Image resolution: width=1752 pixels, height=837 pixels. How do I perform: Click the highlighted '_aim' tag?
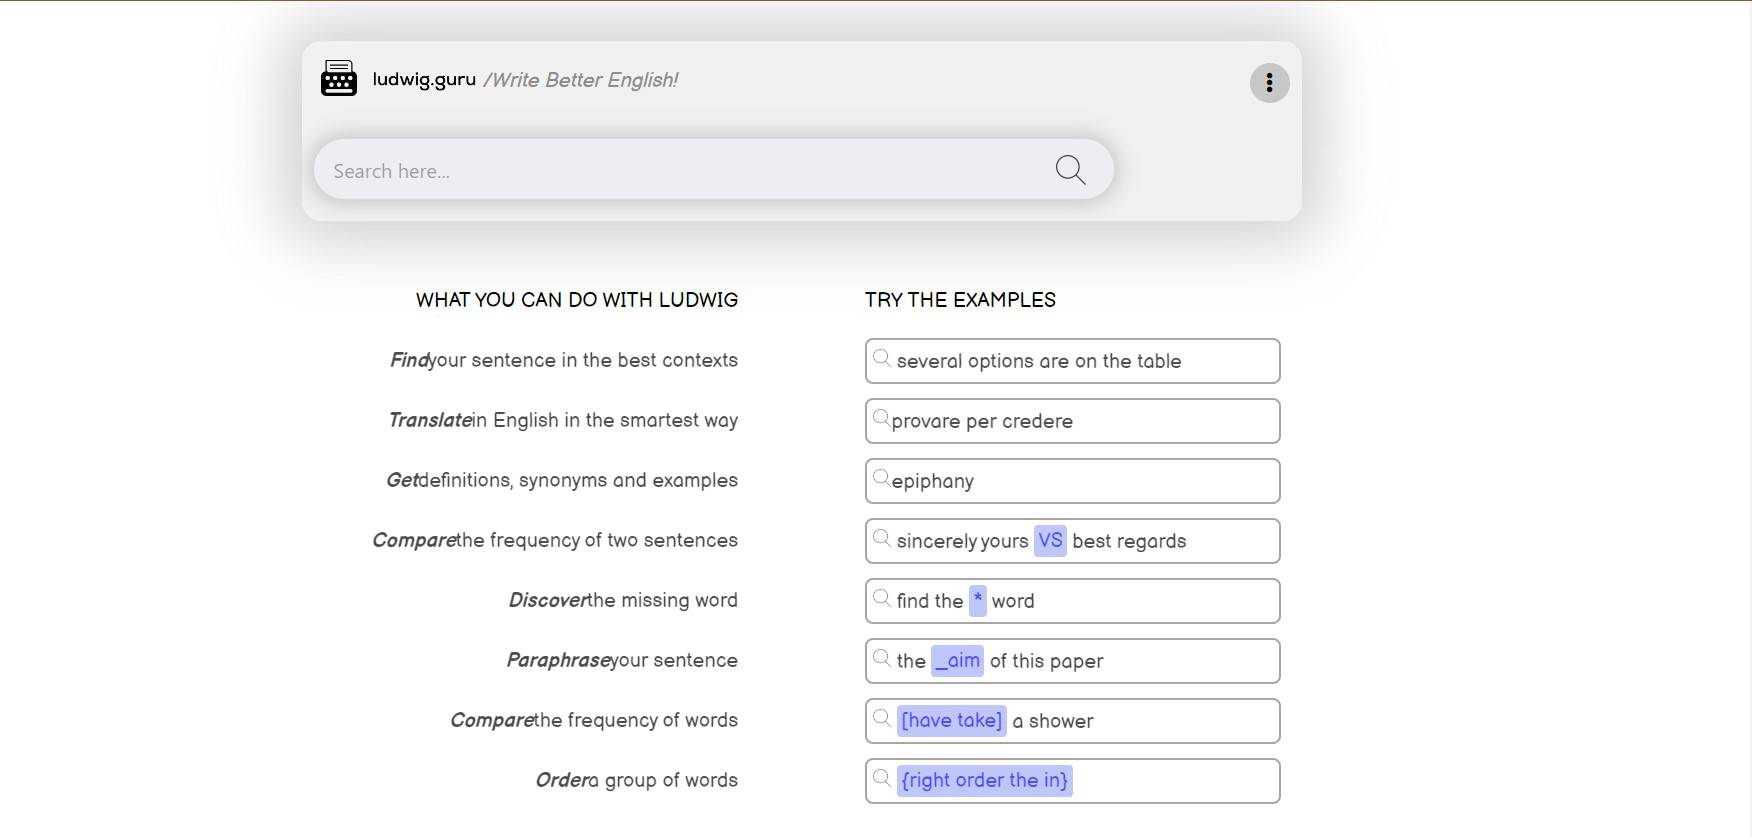tap(957, 661)
